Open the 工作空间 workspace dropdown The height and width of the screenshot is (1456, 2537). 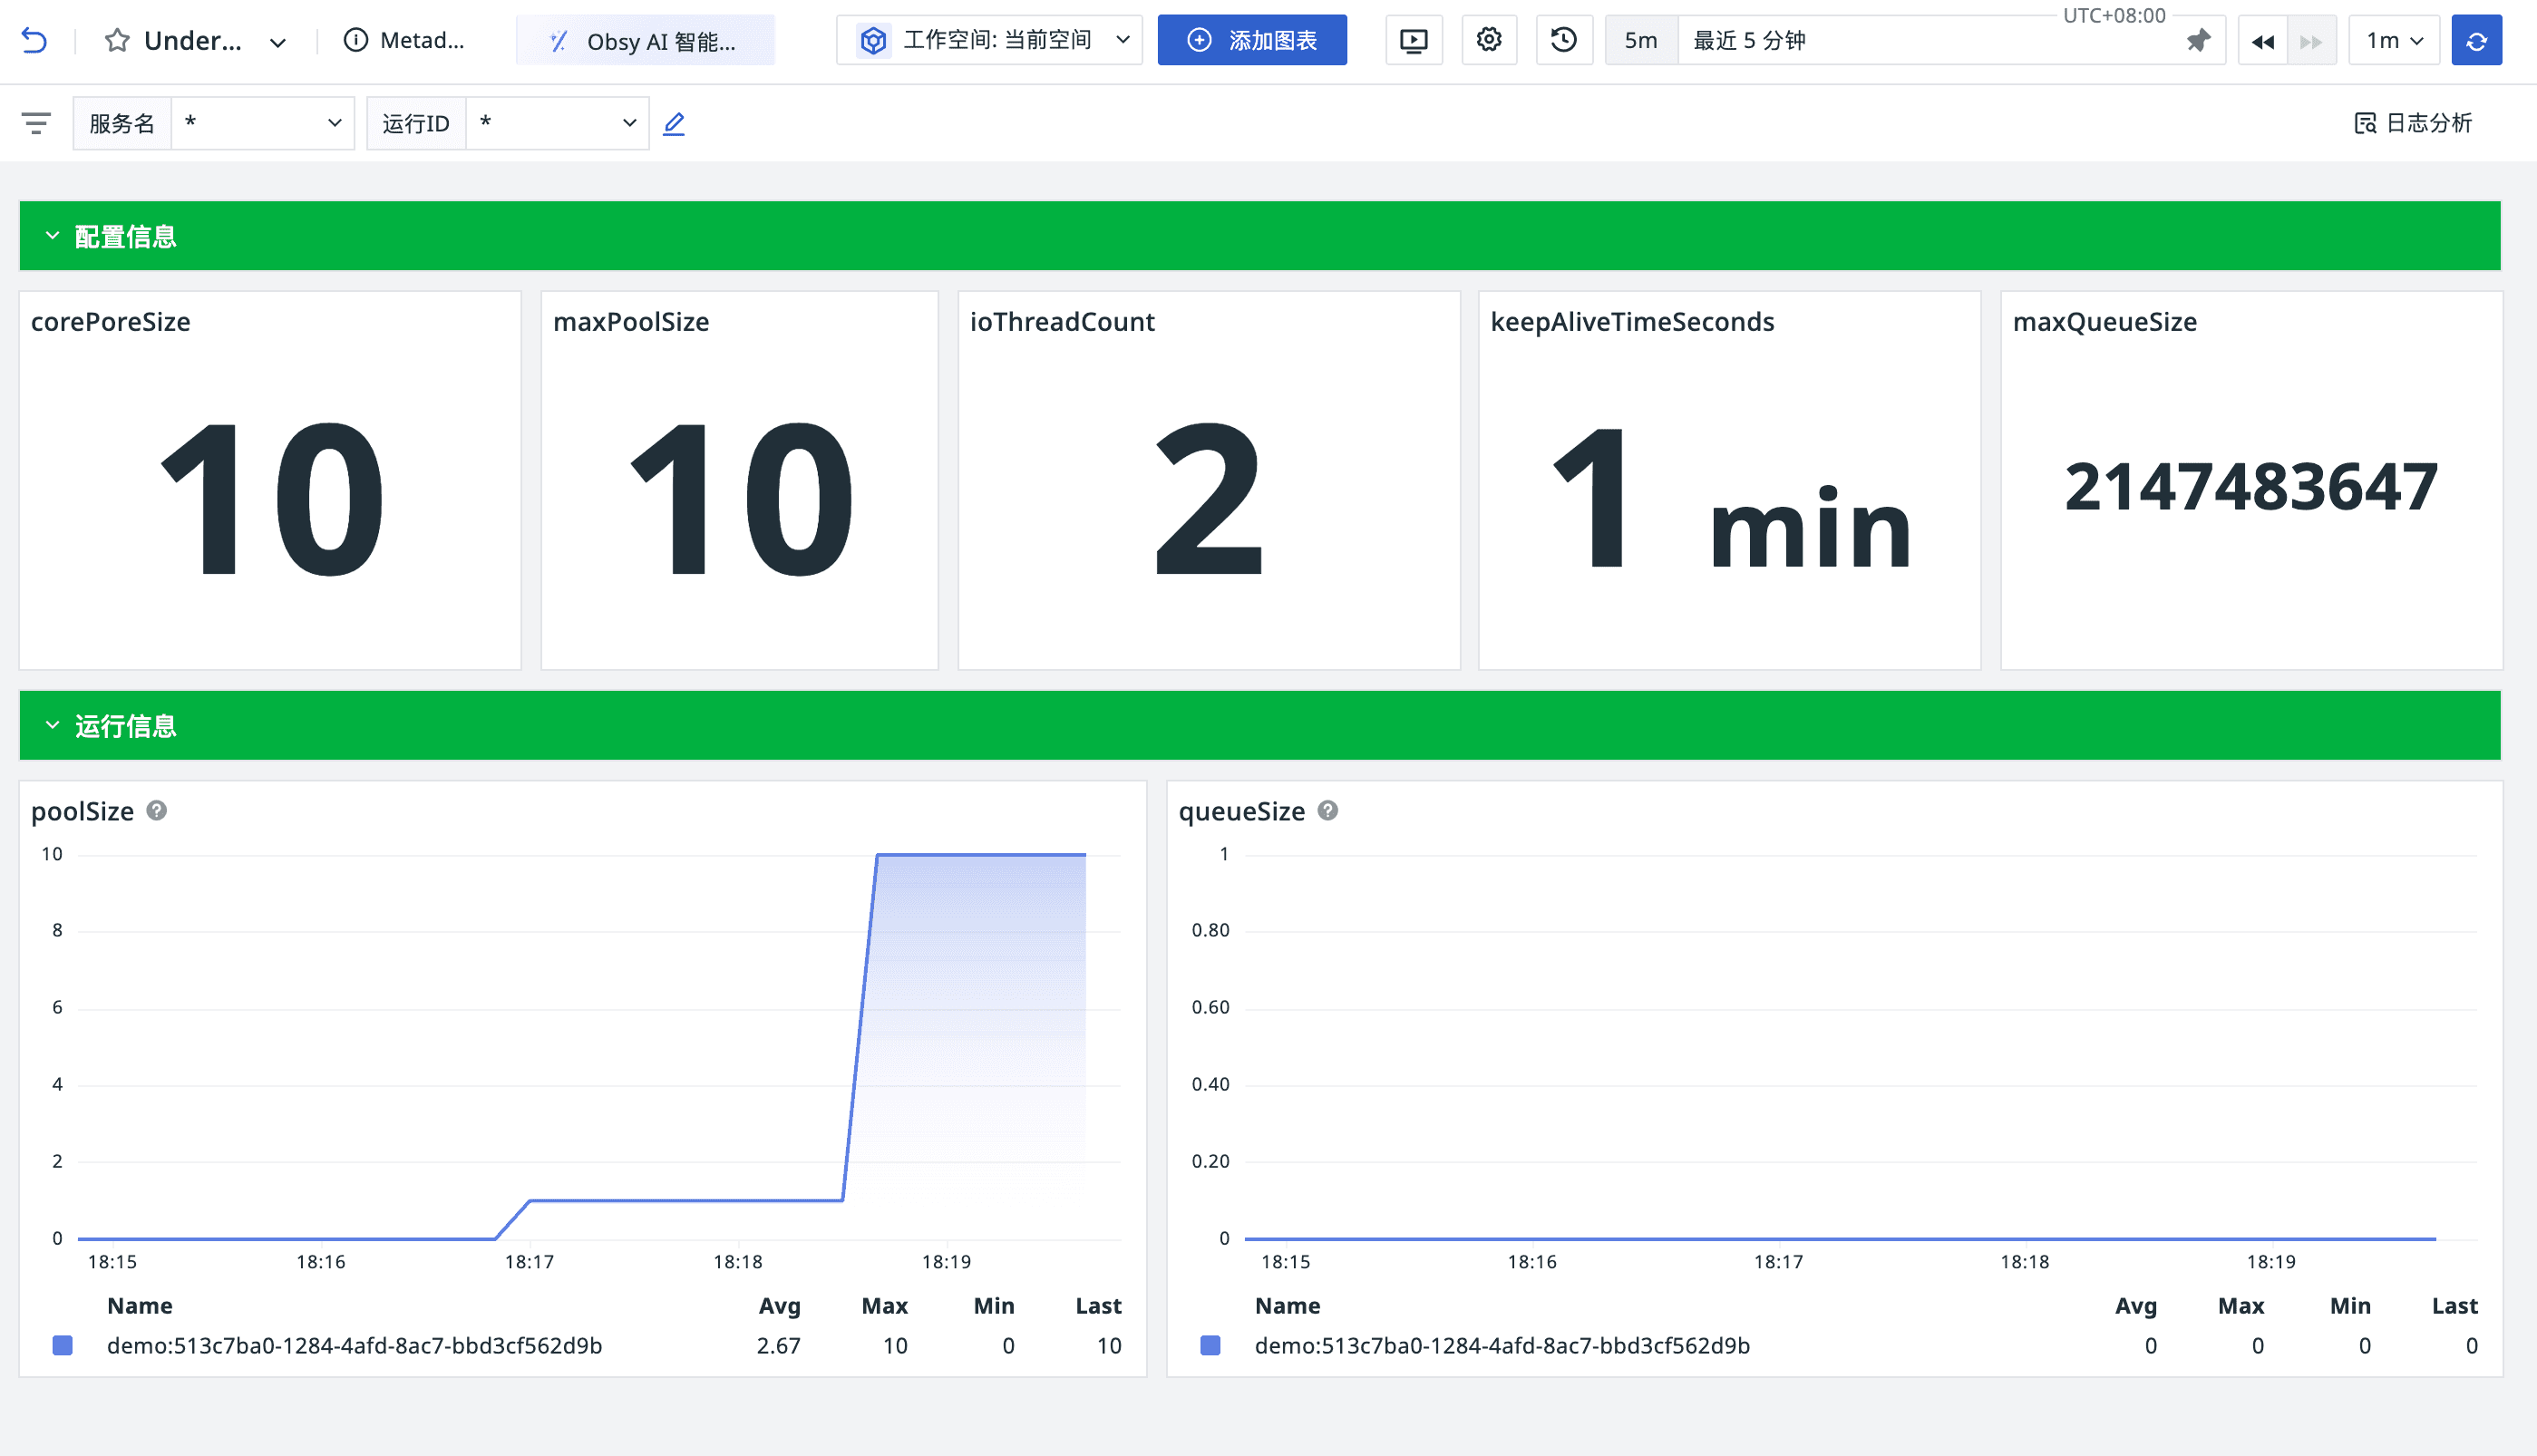989,40
